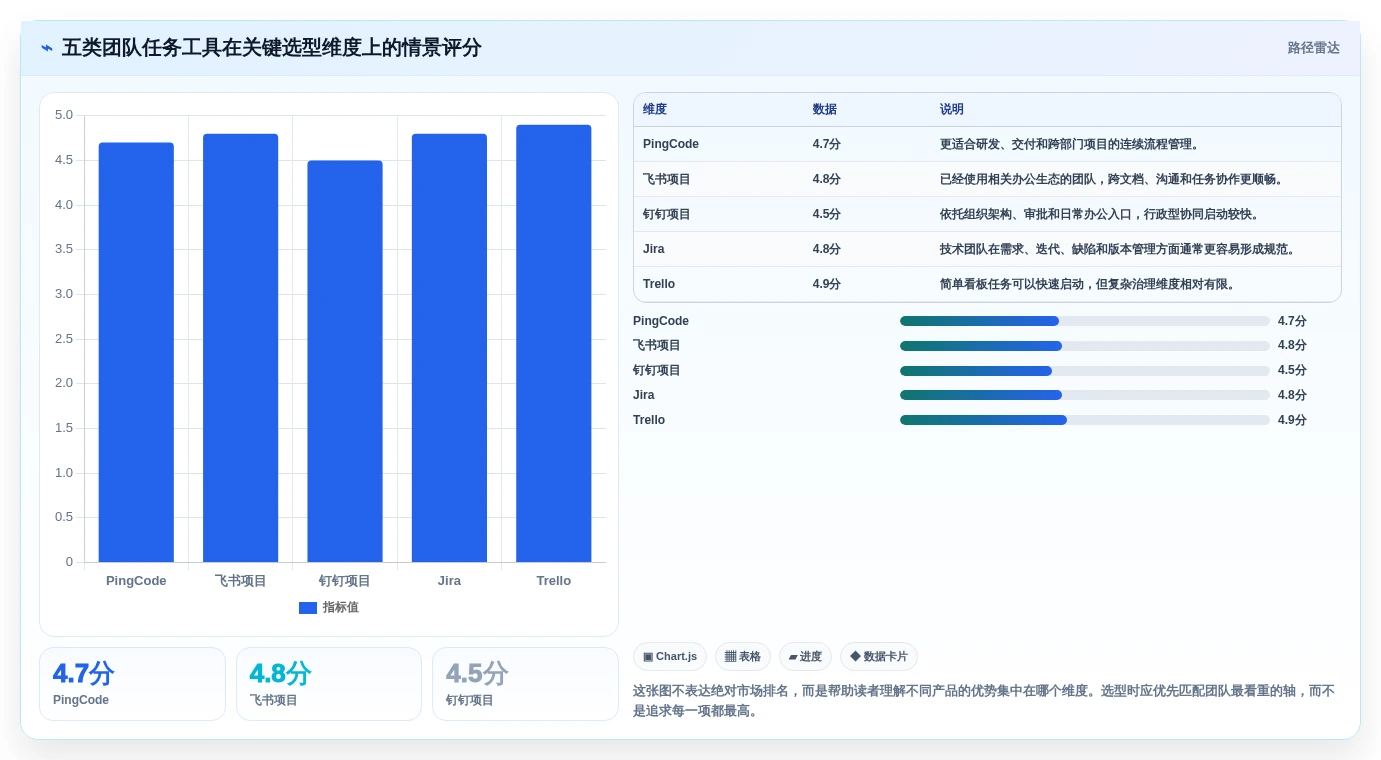This screenshot has width=1381, height=760.
Task: Click the Trello x-axis label
Action: click(554, 581)
